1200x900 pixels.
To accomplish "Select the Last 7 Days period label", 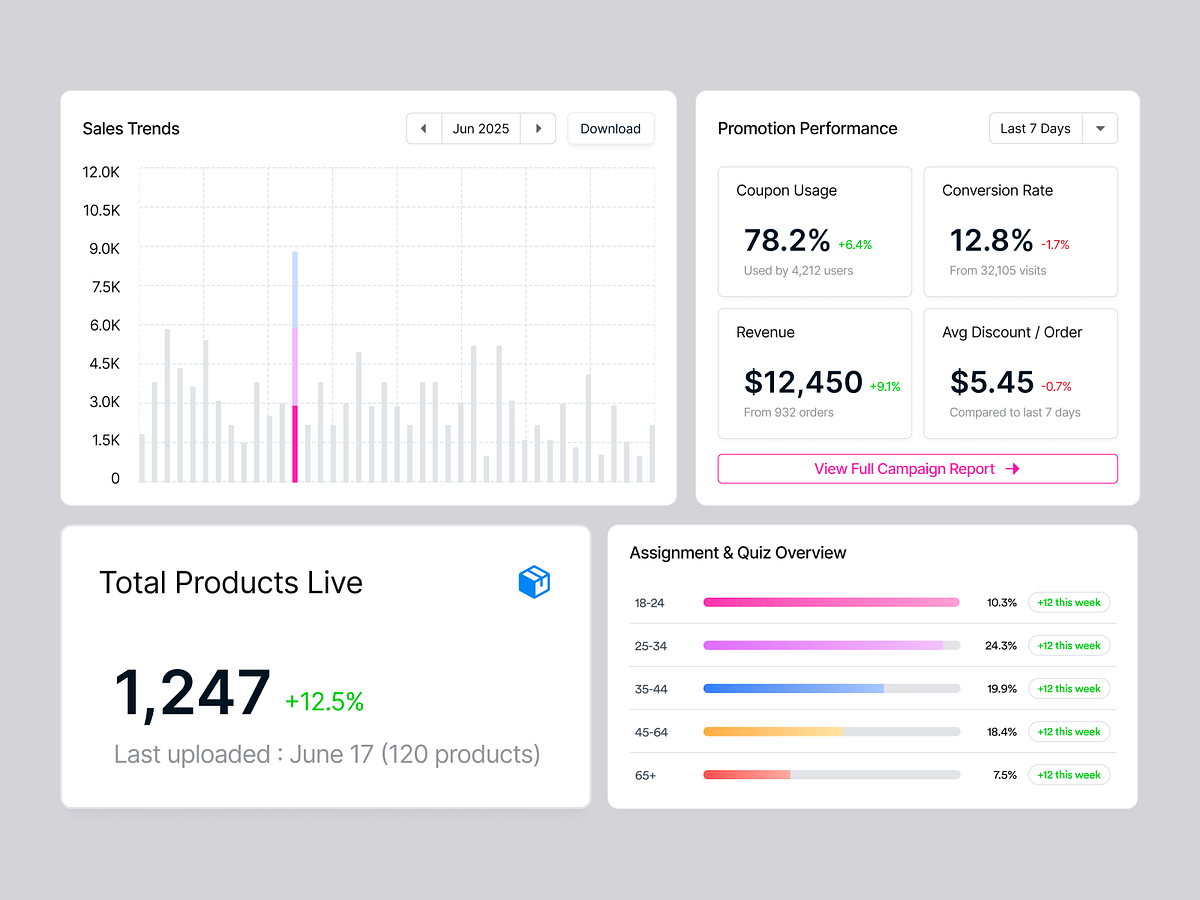I will [x=1035, y=129].
